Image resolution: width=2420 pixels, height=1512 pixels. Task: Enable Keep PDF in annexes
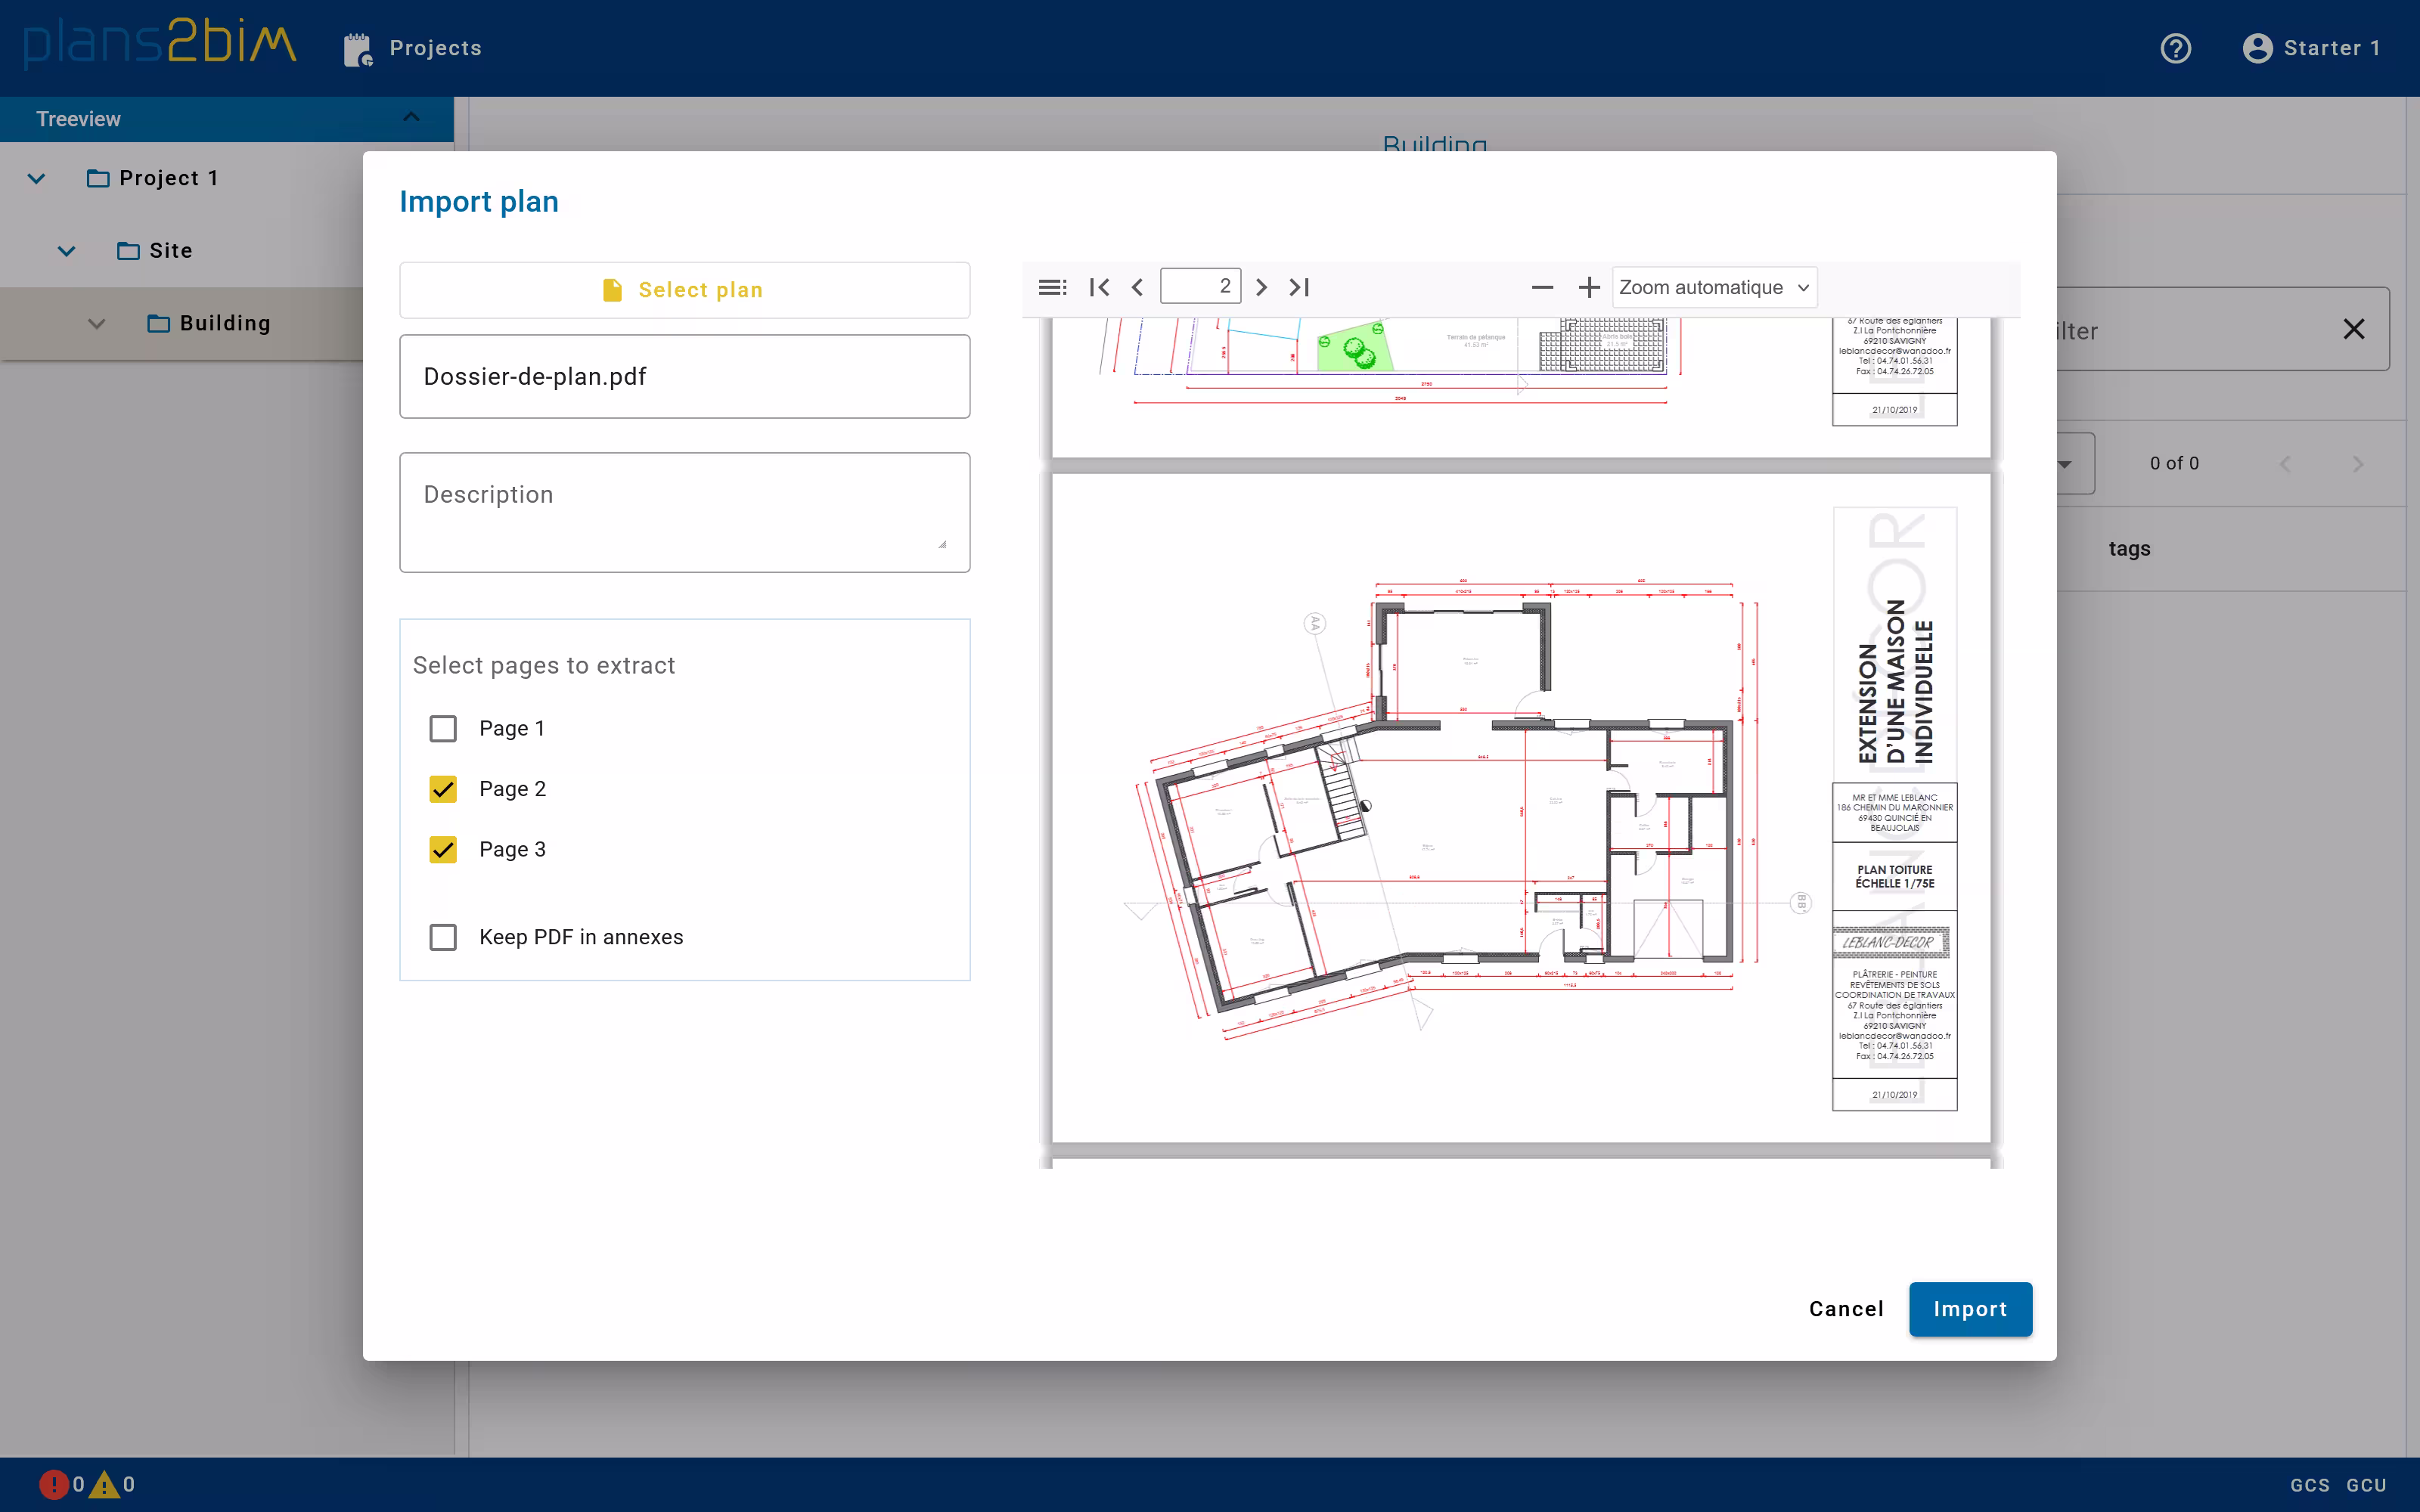pos(443,937)
